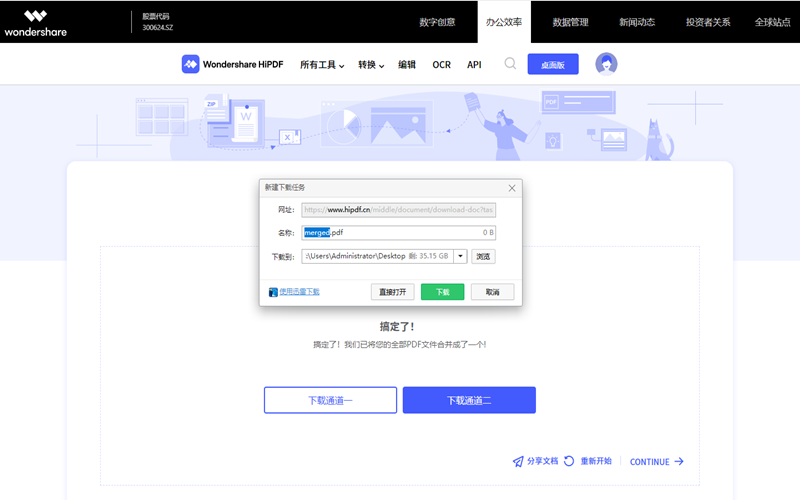This screenshot has width=800, height=500.
Task: Close the 新建下载任务 dialog
Action: tap(512, 188)
